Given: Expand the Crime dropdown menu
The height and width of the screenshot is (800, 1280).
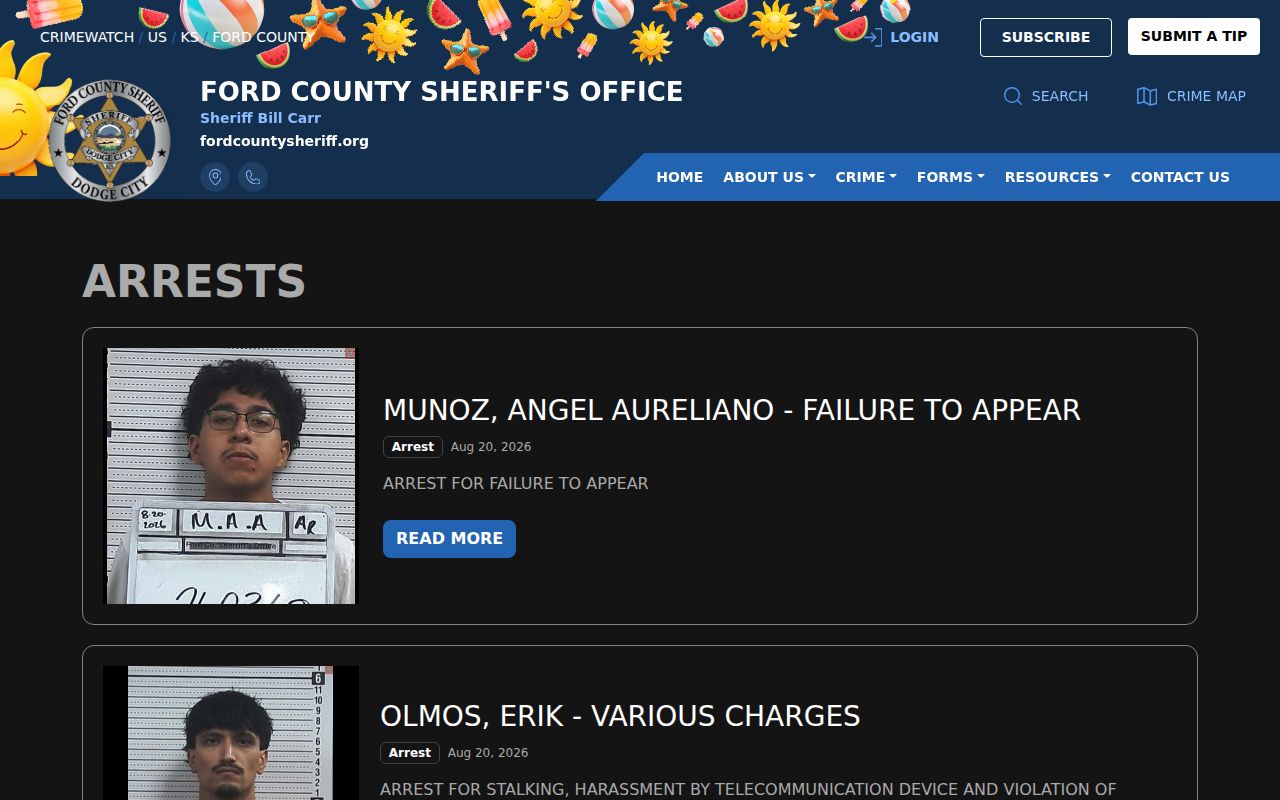Looking at the screenshot, I should tap(866, 177).
